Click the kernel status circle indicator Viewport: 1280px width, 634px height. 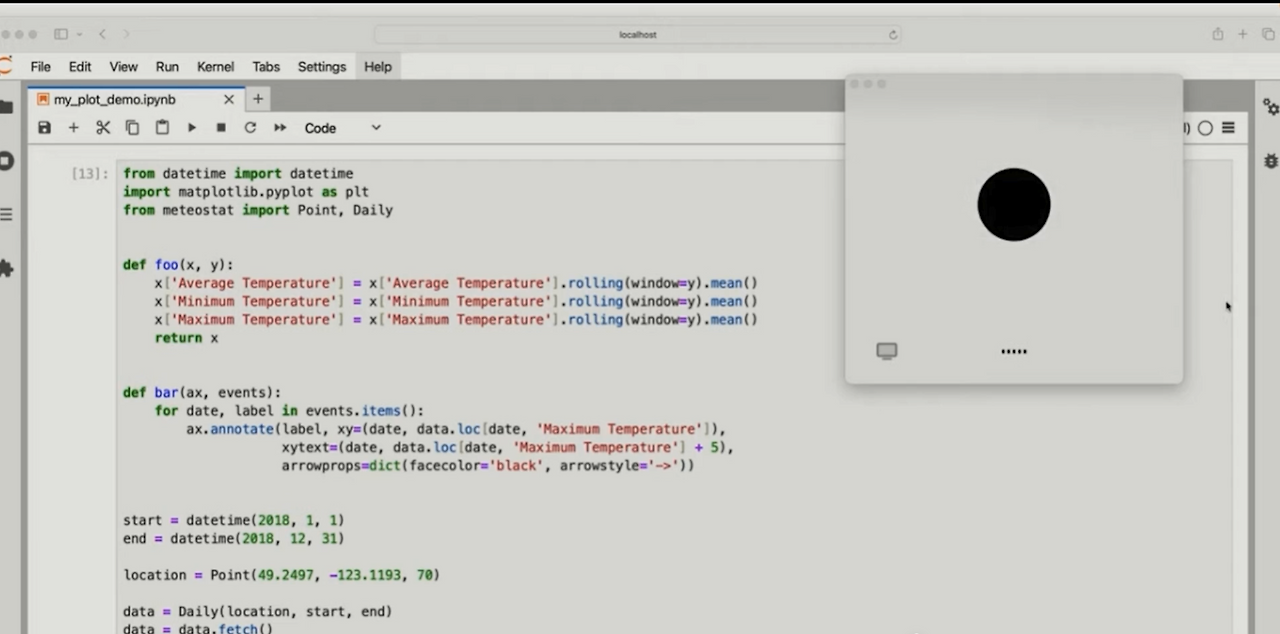(1205, 128)
